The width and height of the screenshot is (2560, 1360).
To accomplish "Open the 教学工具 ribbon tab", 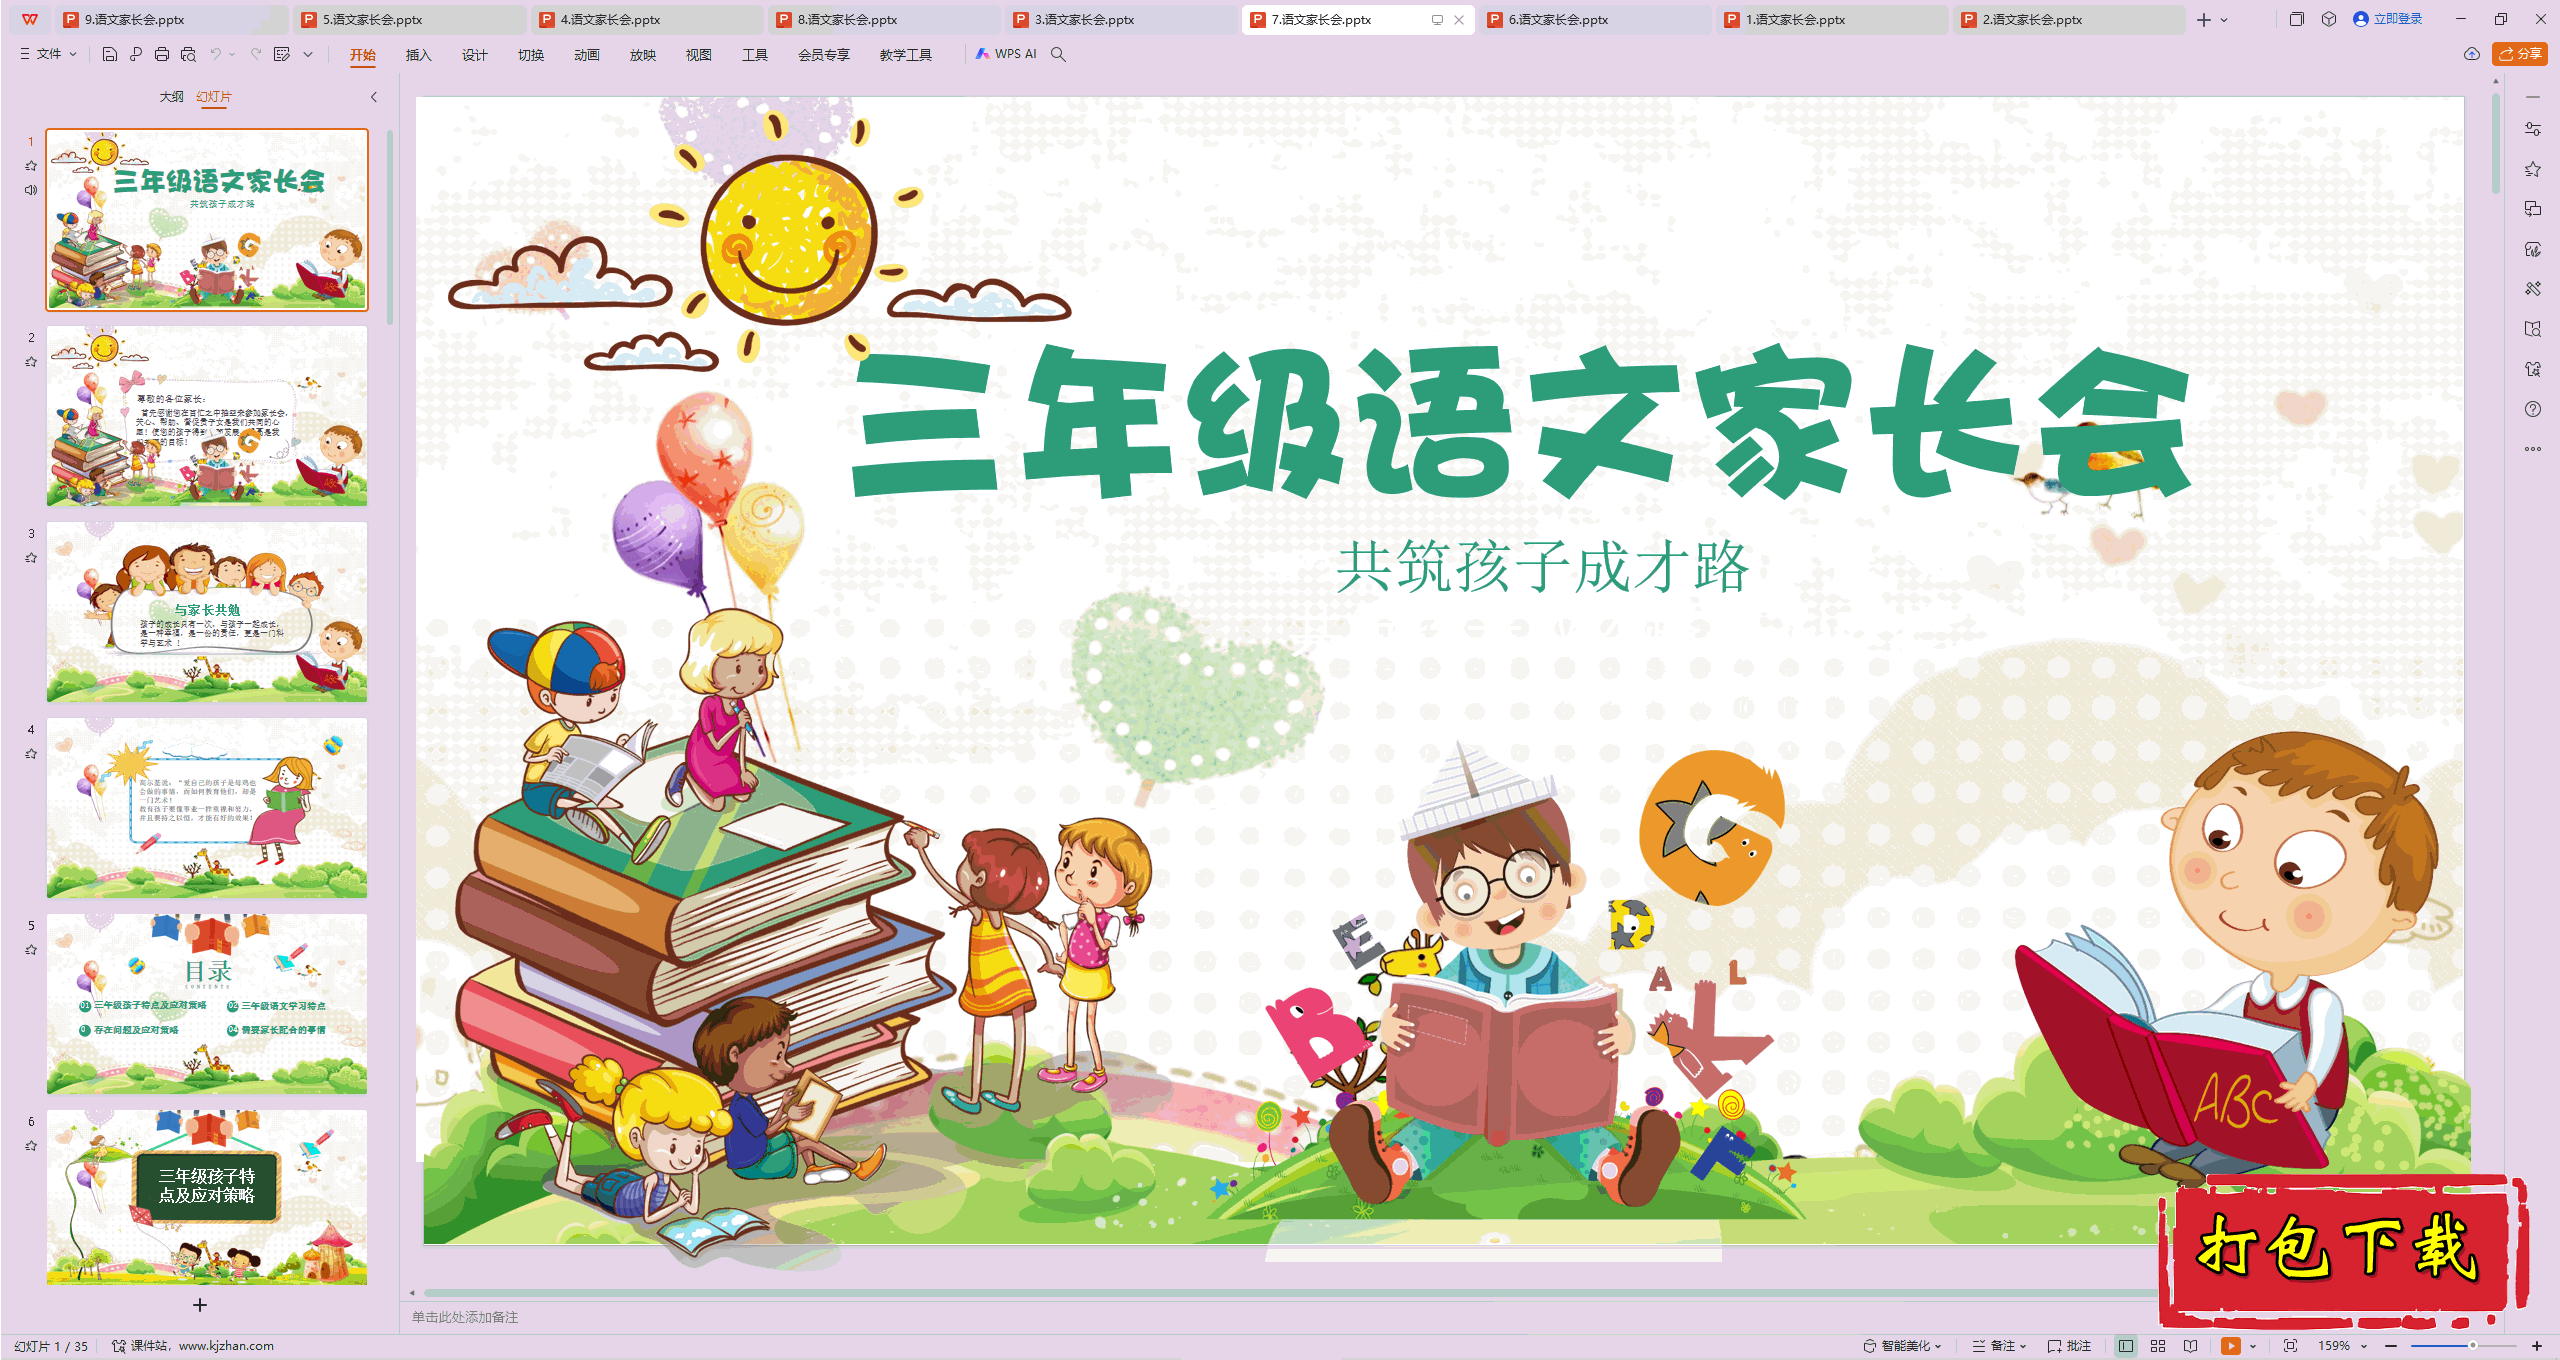I will click(x=905, y=55).
